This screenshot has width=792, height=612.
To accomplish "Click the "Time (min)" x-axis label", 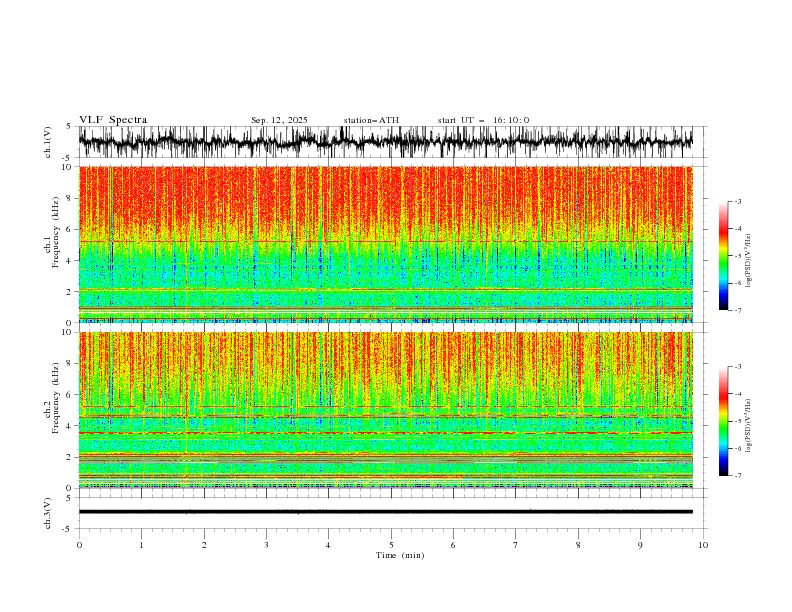I will click(400, 555).
